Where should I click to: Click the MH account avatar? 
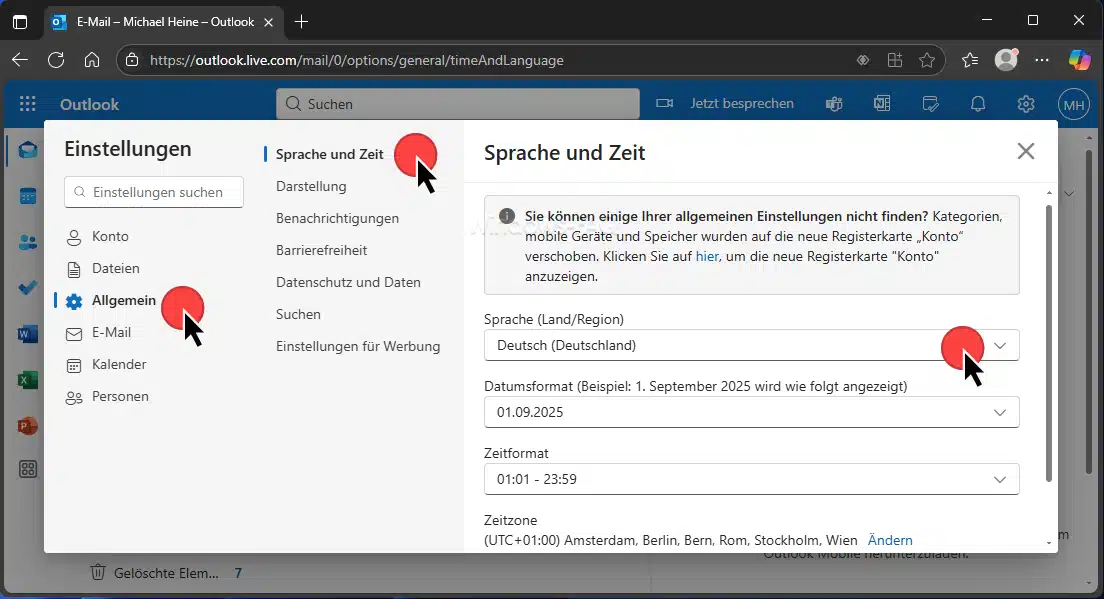pyautogui.click(x=1073, y=104)
